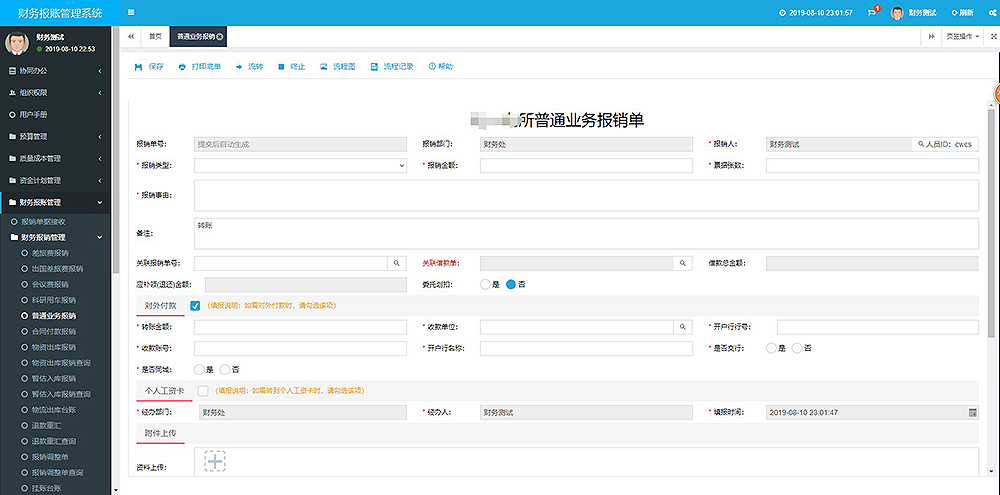Click the 保存 save icon
The image size is (1000, 495).
(x=138, y=66)
